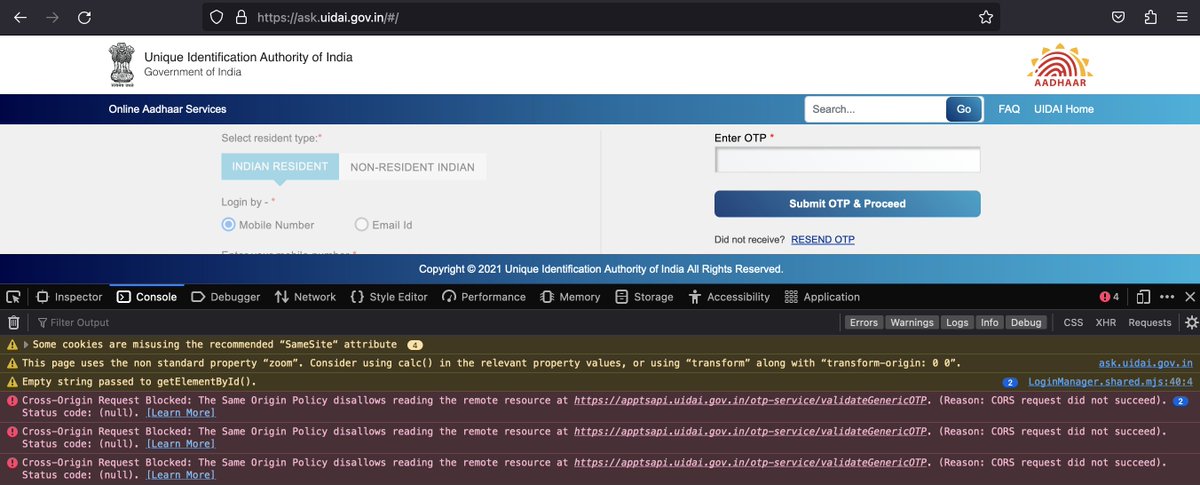The image size is (1200, 485).
Task: Activate the devtools element picker icon
Action: [x=13, y=297]
